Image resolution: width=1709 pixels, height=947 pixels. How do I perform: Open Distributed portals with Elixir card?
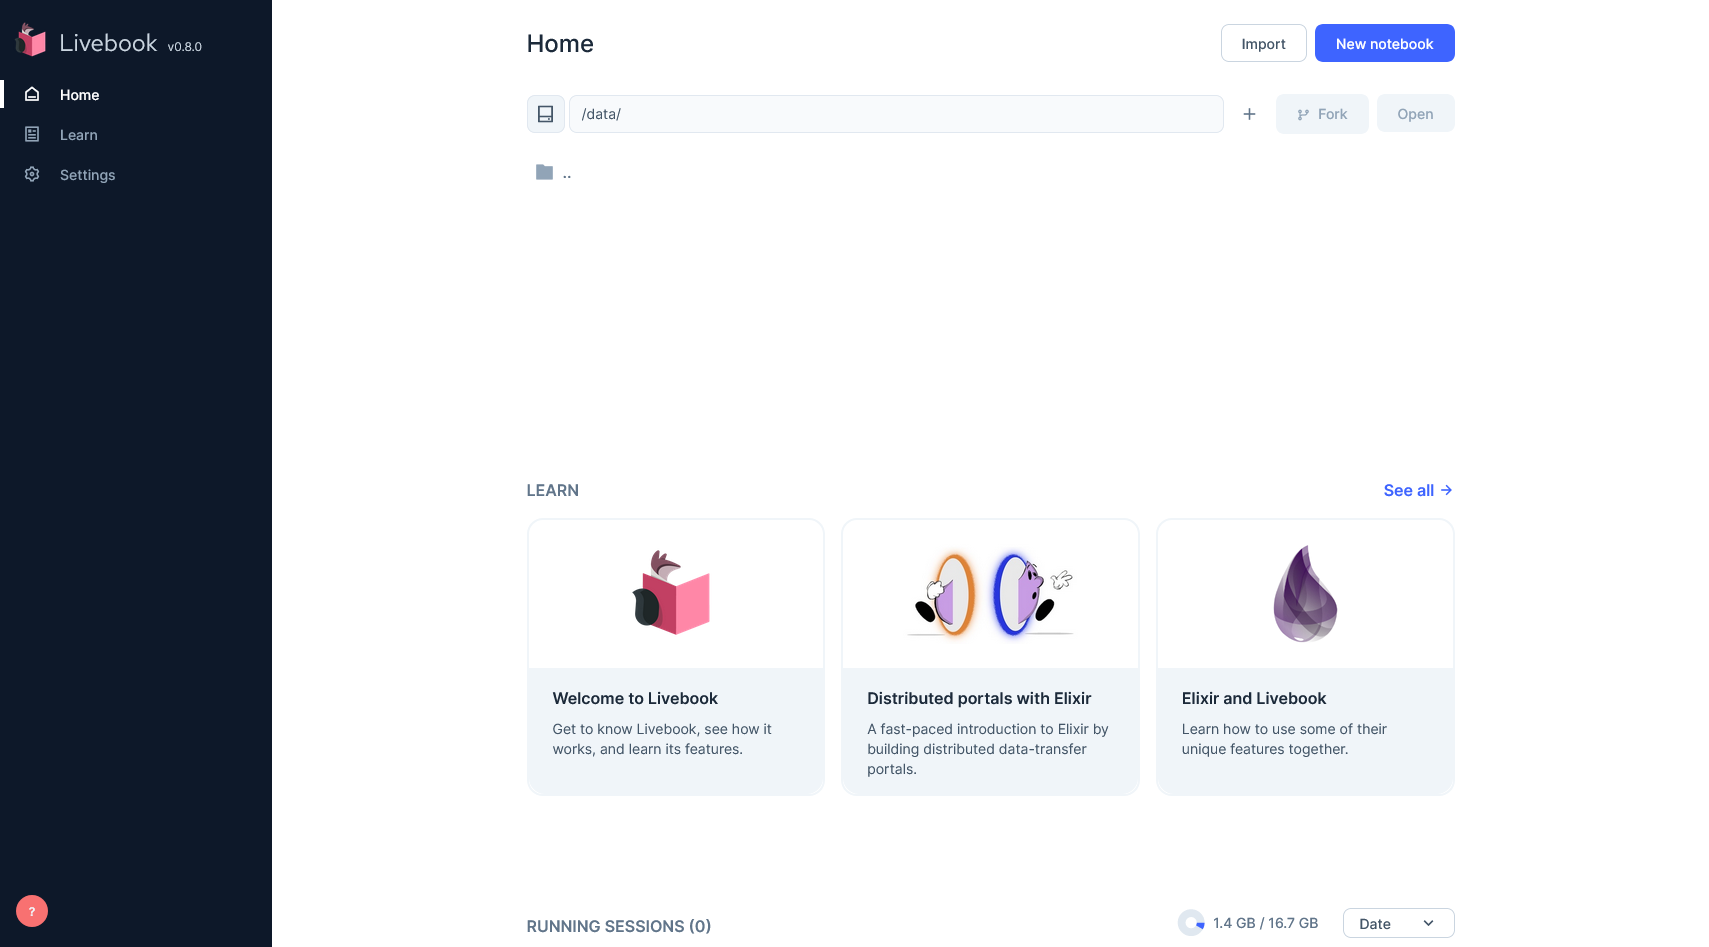pos(990,657)
